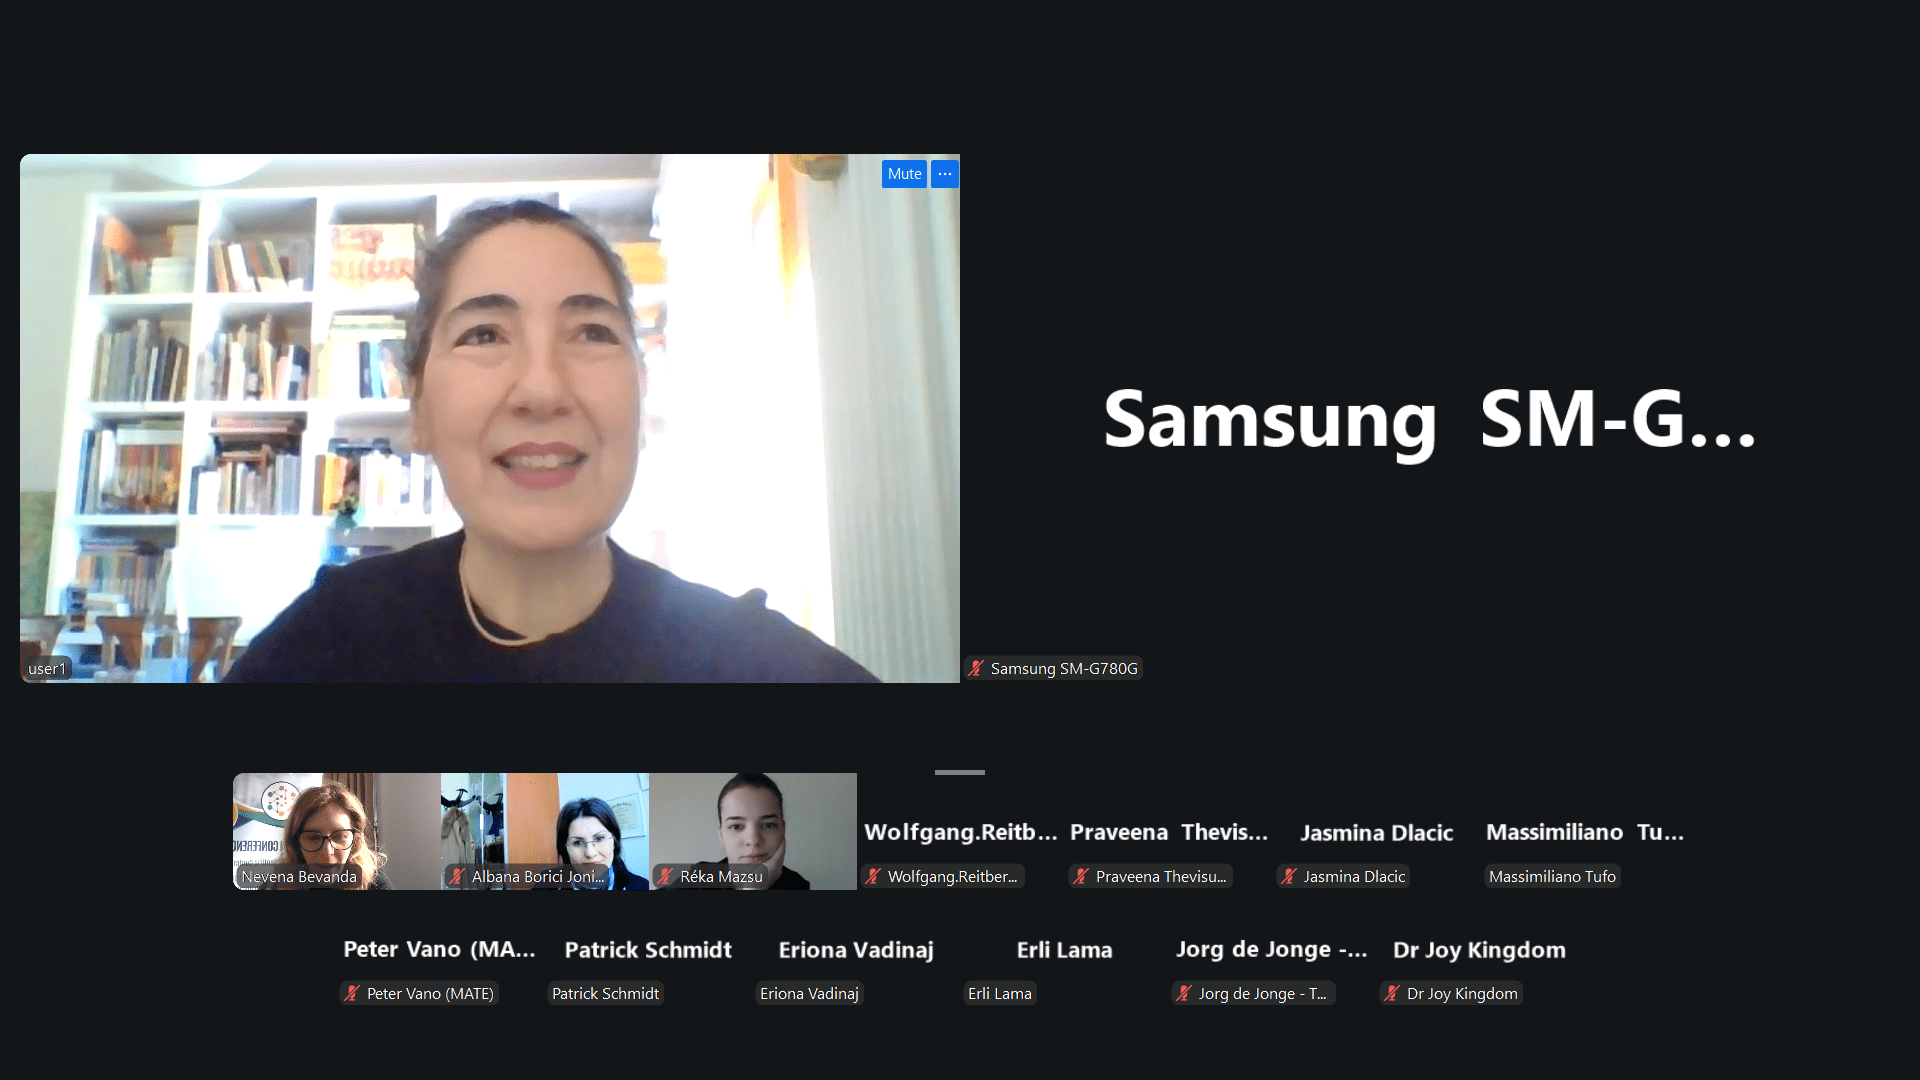The image size is (1920, 1080).
Task: Click the Mute button on user1's video
Action: click(x=904, y=174)
